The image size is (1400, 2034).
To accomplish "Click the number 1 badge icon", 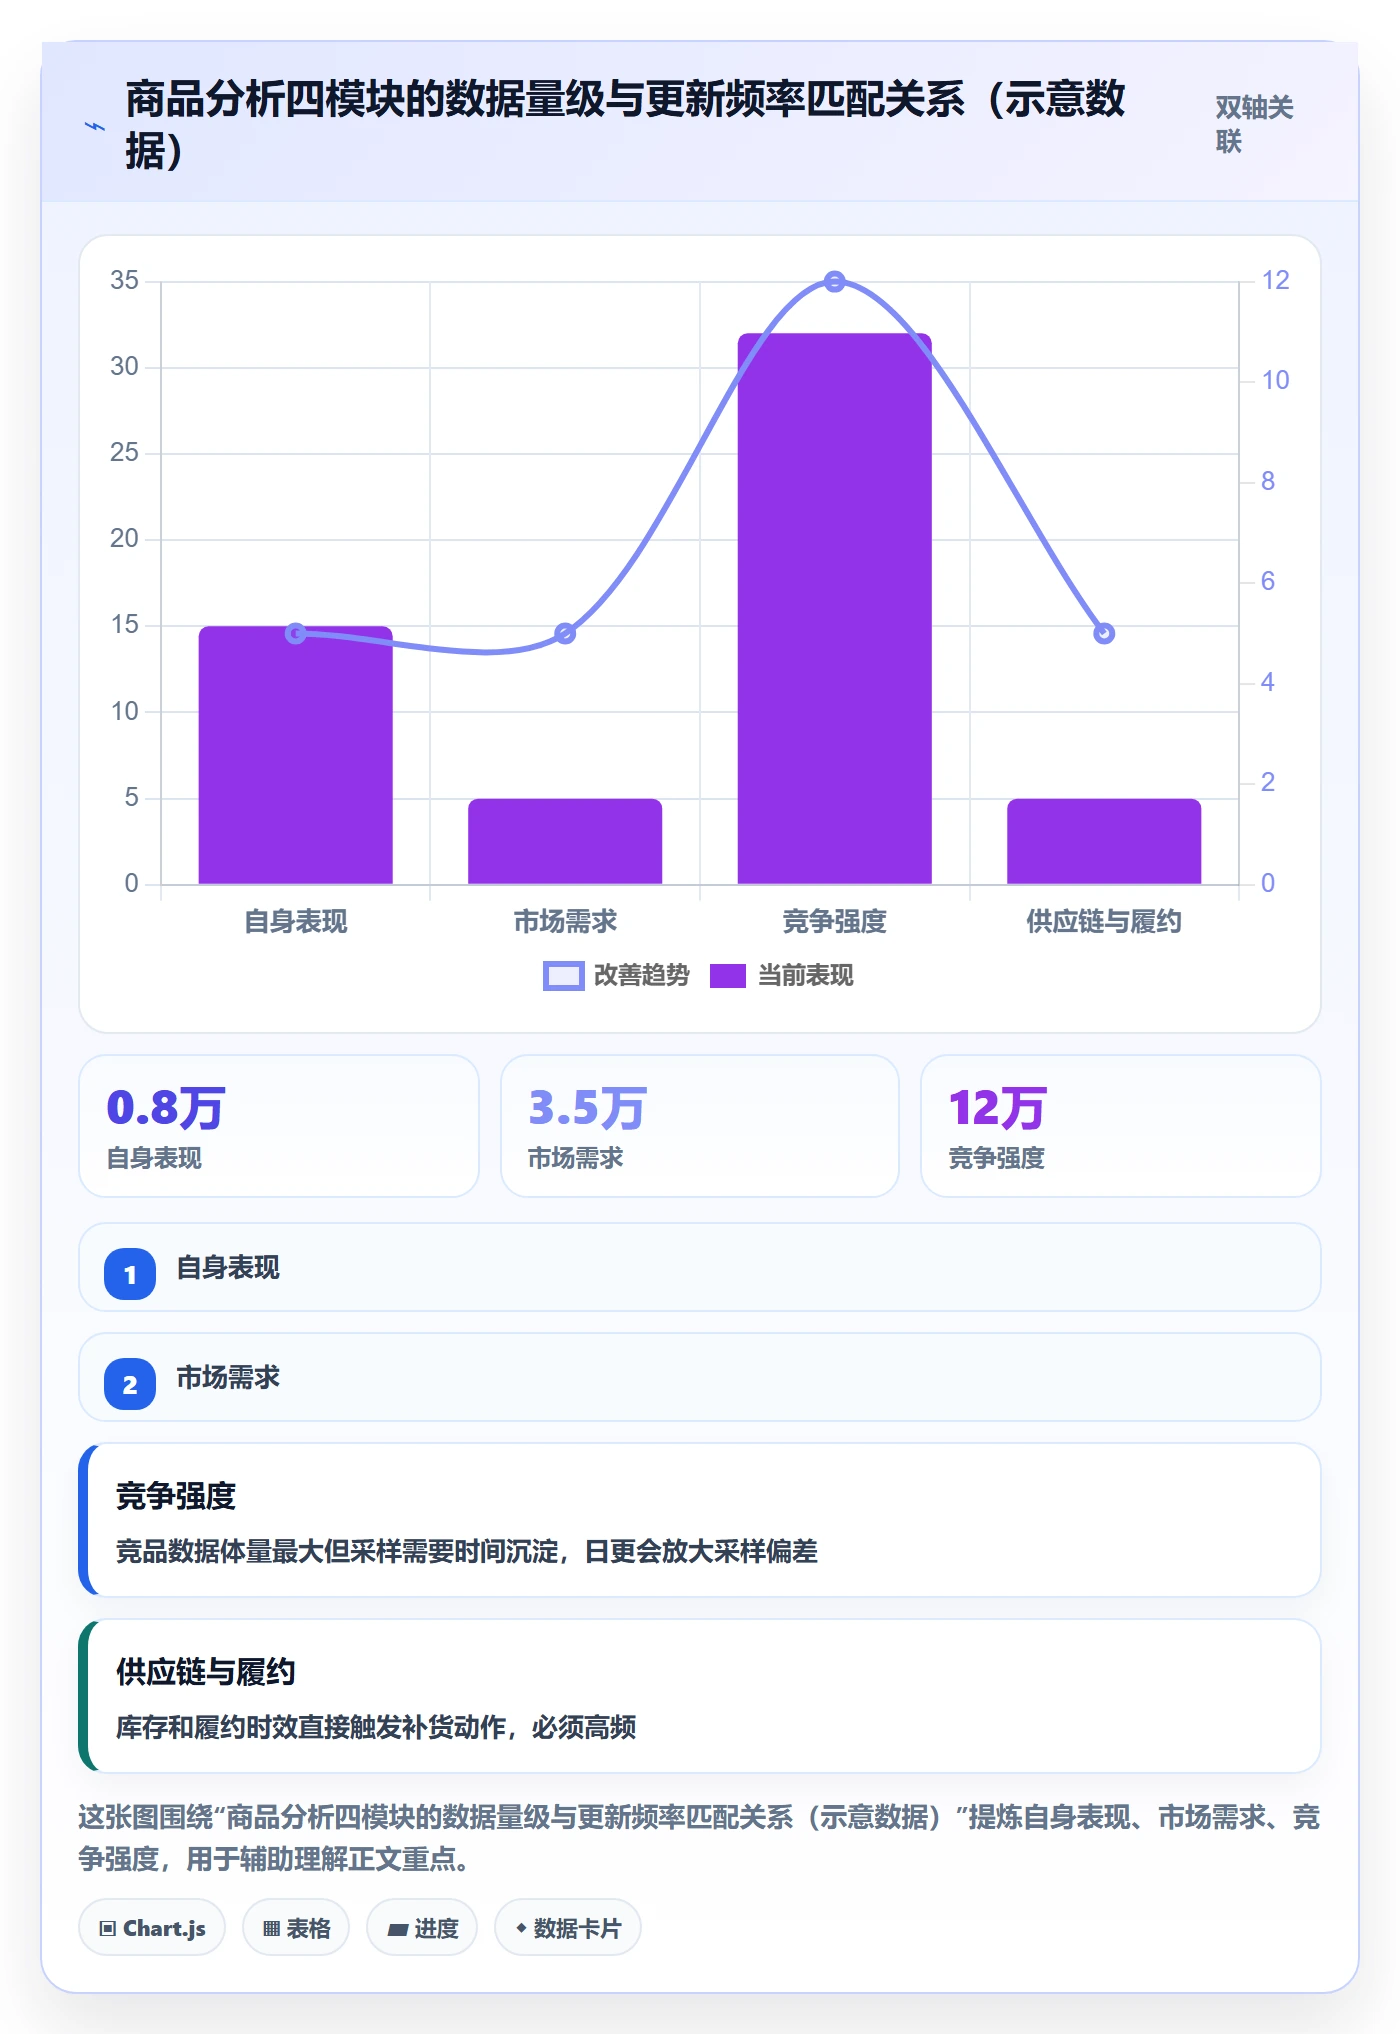I will [x=130, y=1274].
